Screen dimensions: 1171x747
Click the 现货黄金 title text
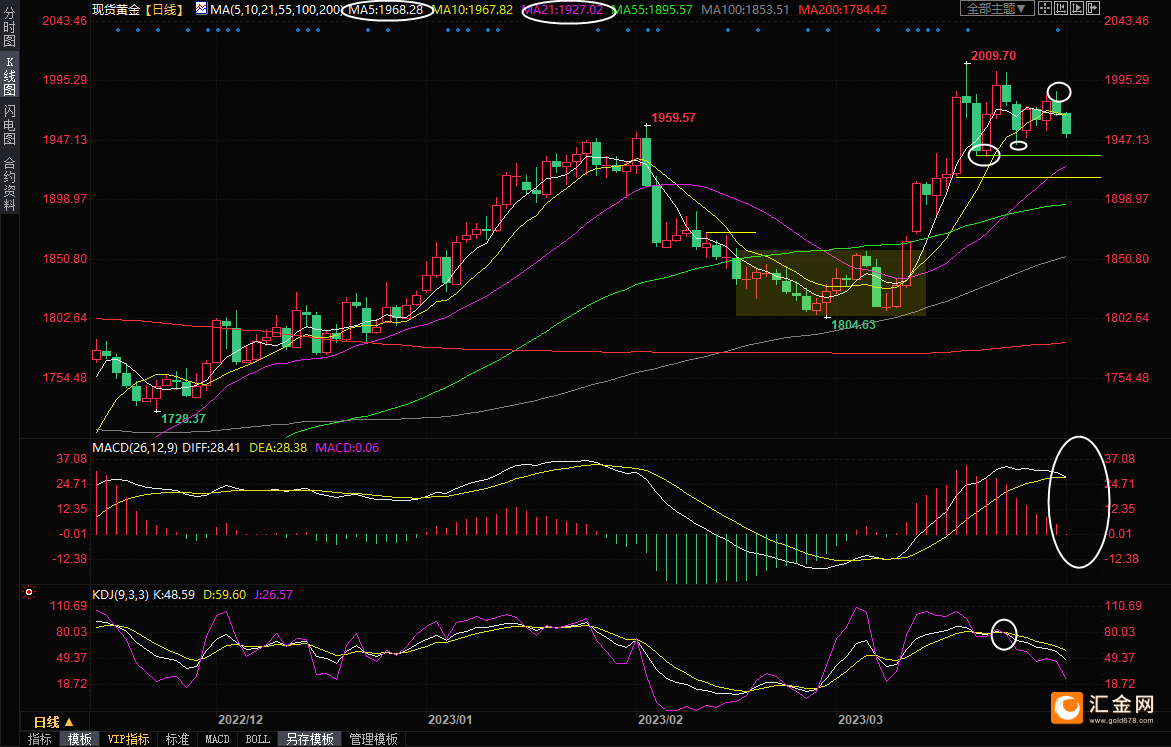[116, 10]
